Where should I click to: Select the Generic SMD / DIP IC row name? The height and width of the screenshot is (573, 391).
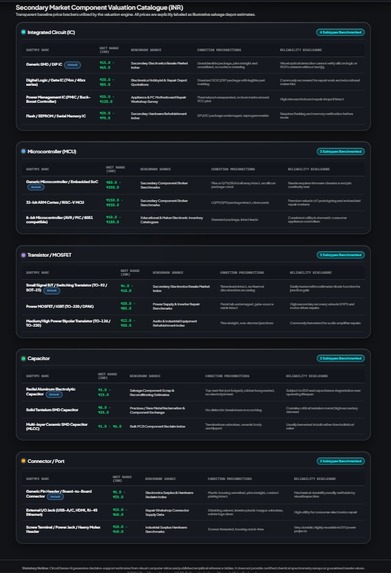(x=44, y=64)
